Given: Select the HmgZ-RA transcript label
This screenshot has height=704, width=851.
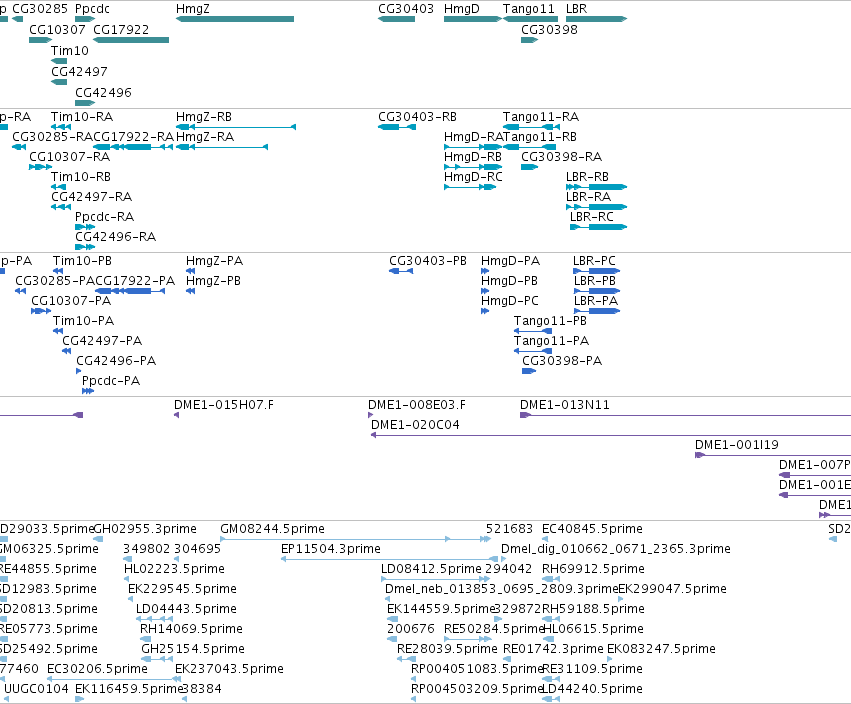Looking at the screenshot, I should pos(205,137).
